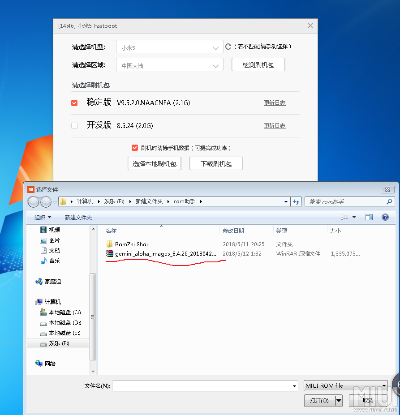
Task: Click the sidebar scrollbar down arrow
Action: [x=93, y=371]
